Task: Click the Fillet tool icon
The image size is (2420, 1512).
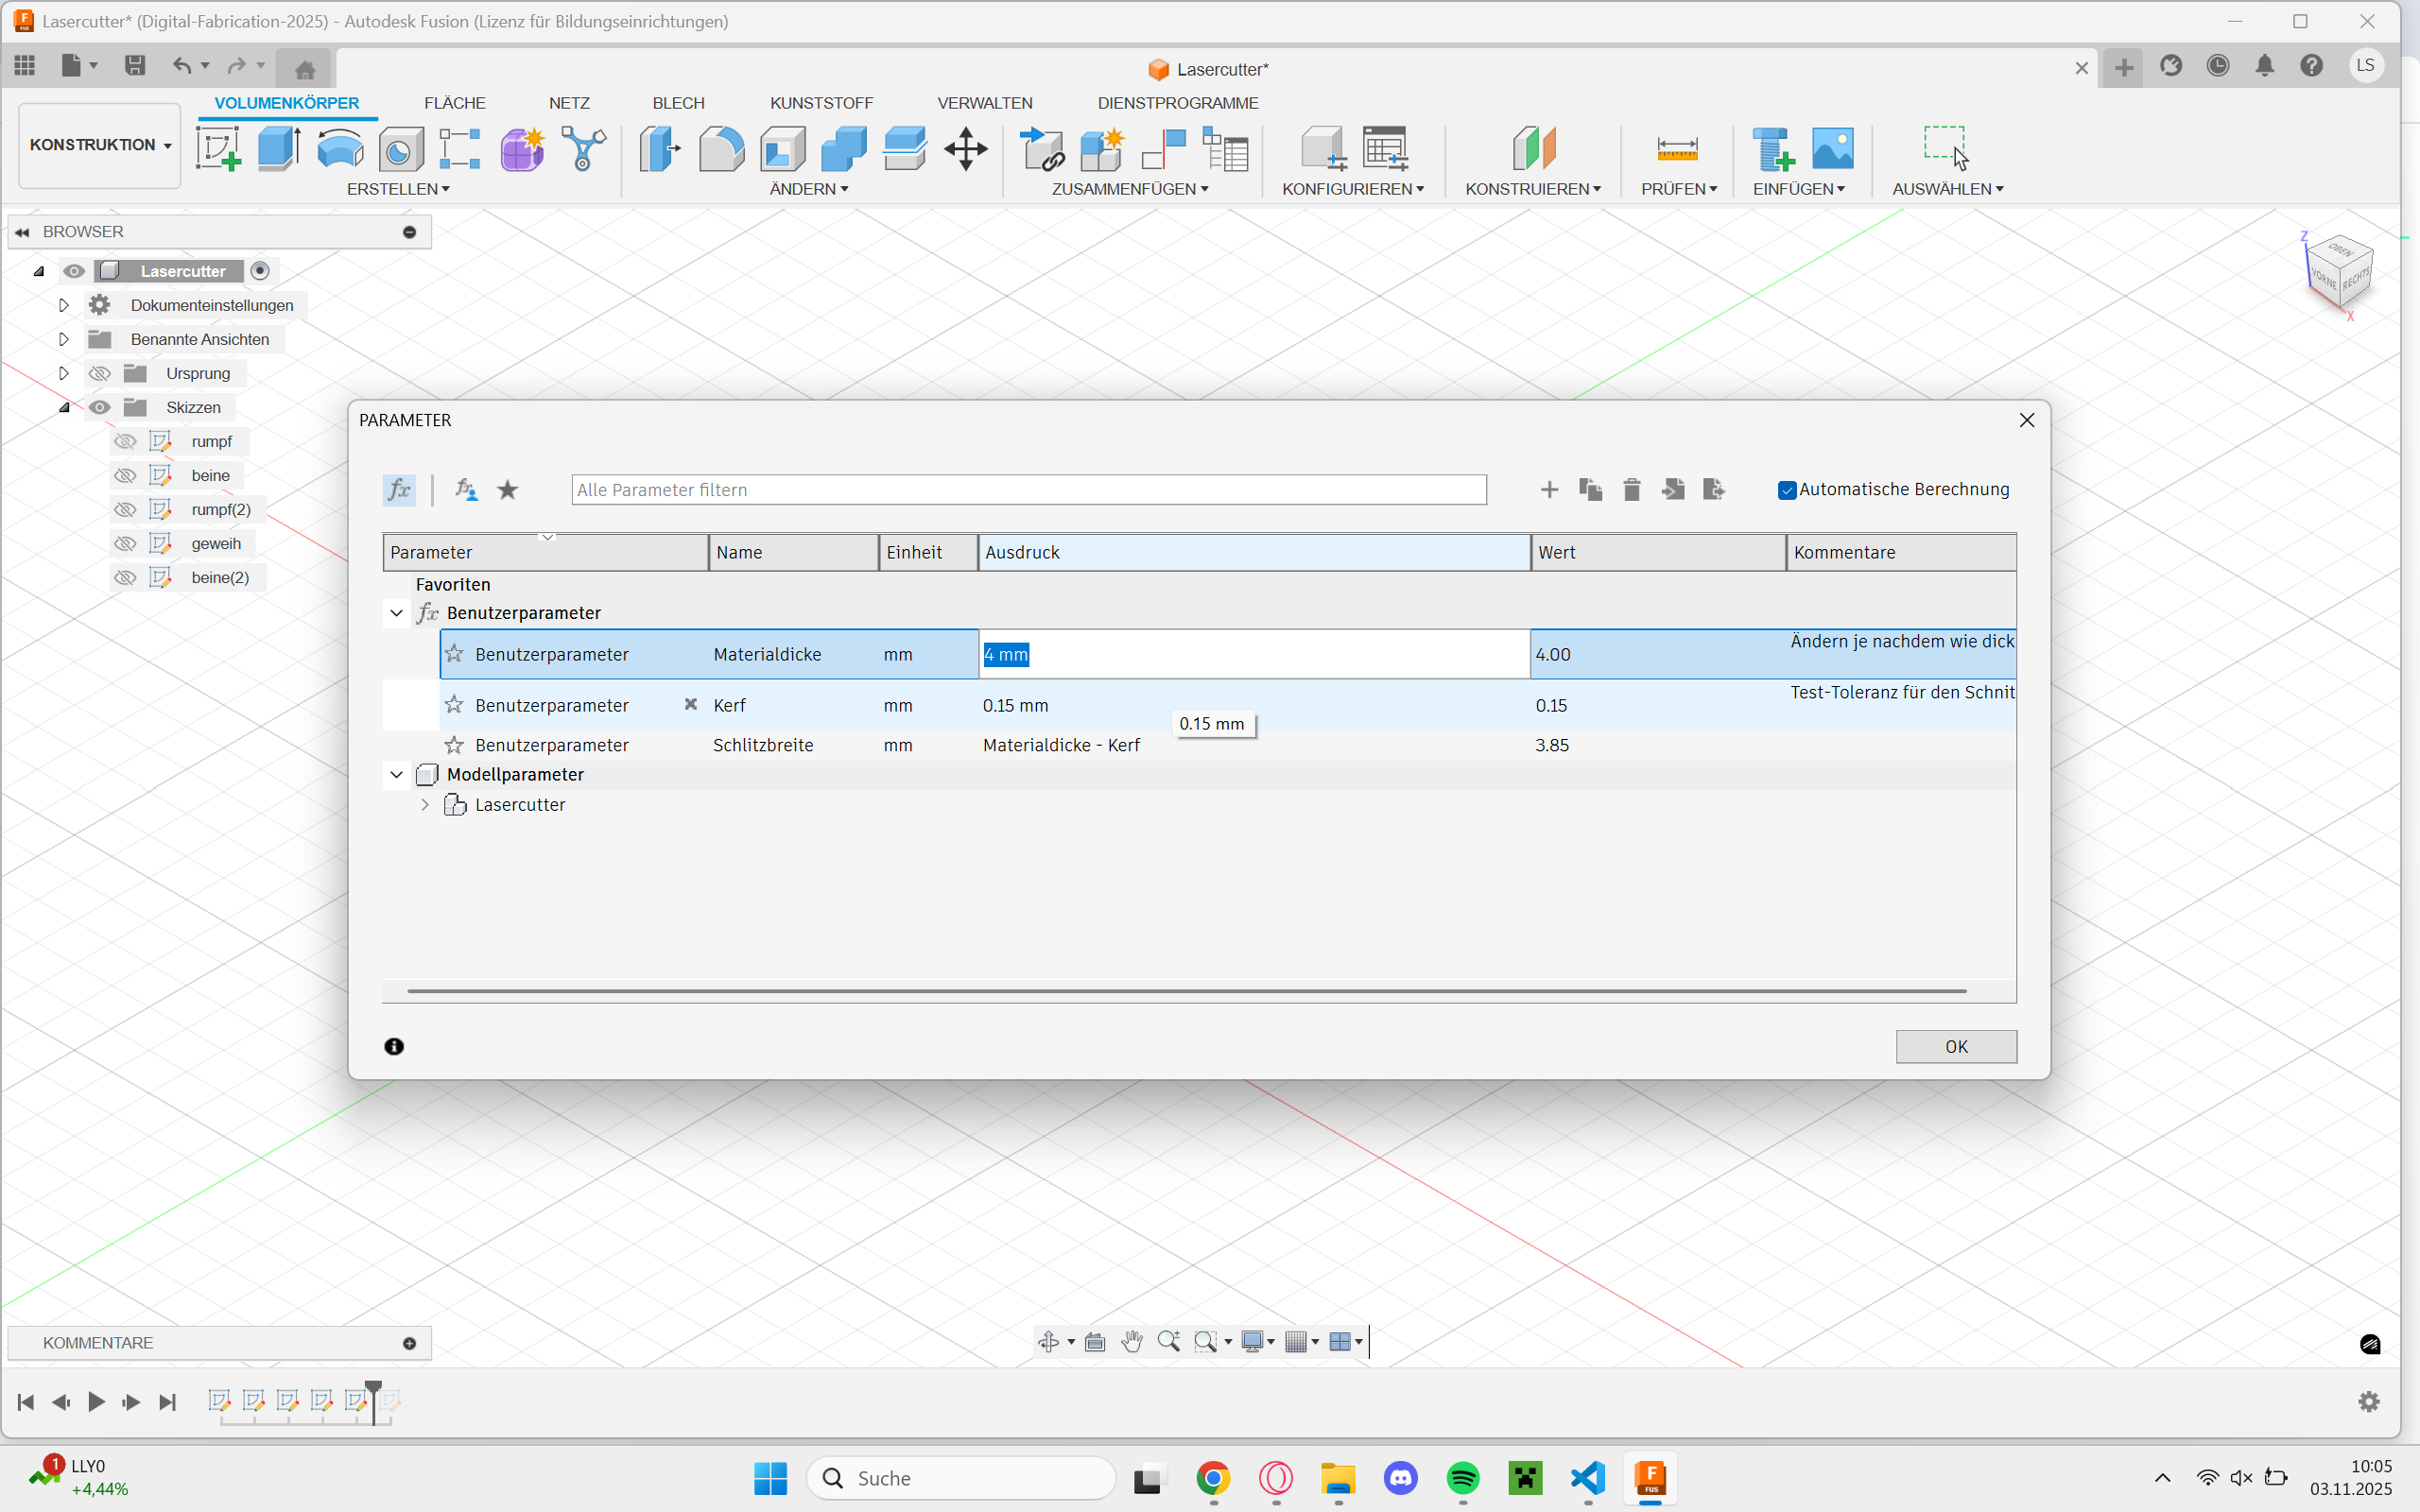Action: (x=721, y=149)
